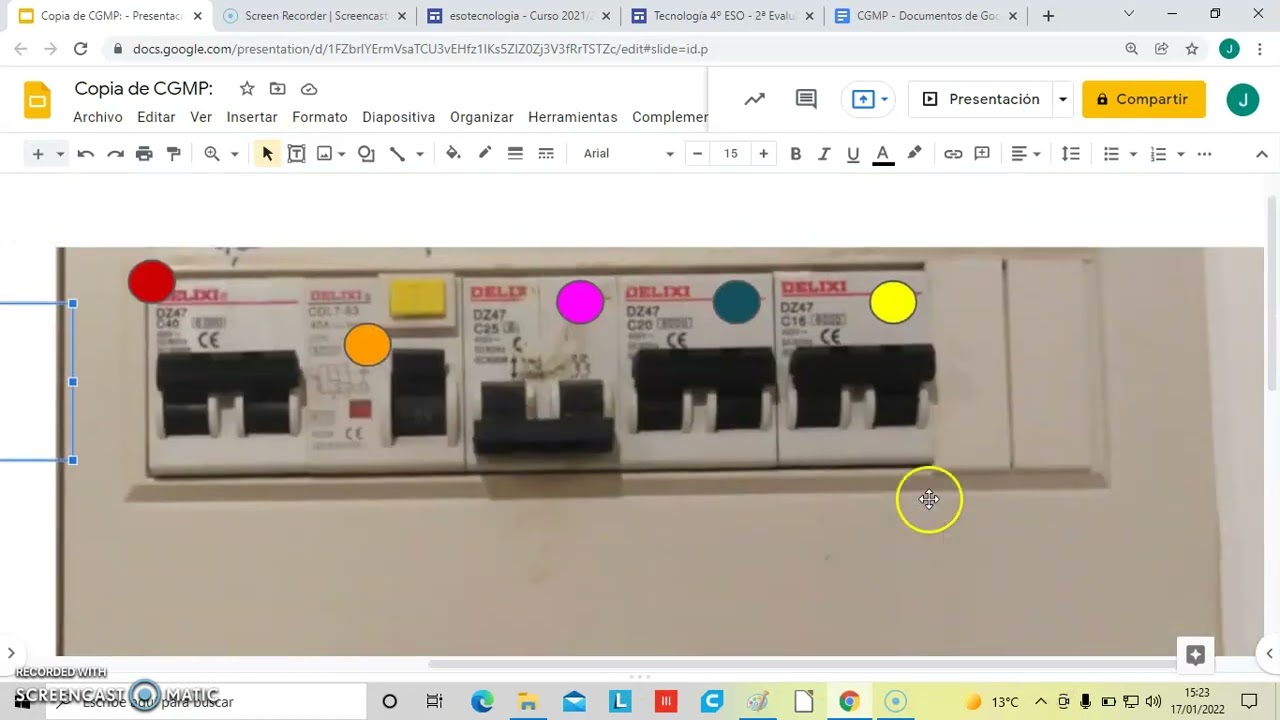
Task: Toggle bold formatting
Action: coord(796,154)
